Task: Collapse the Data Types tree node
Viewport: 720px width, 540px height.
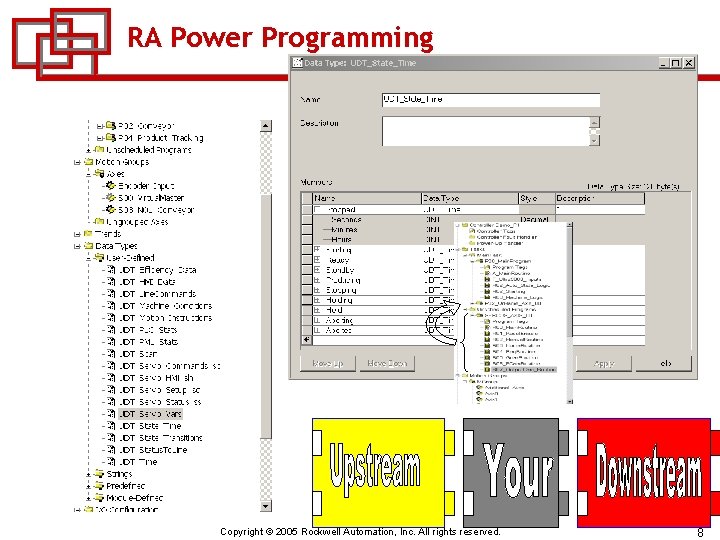Action: click(x=77, y=246)
